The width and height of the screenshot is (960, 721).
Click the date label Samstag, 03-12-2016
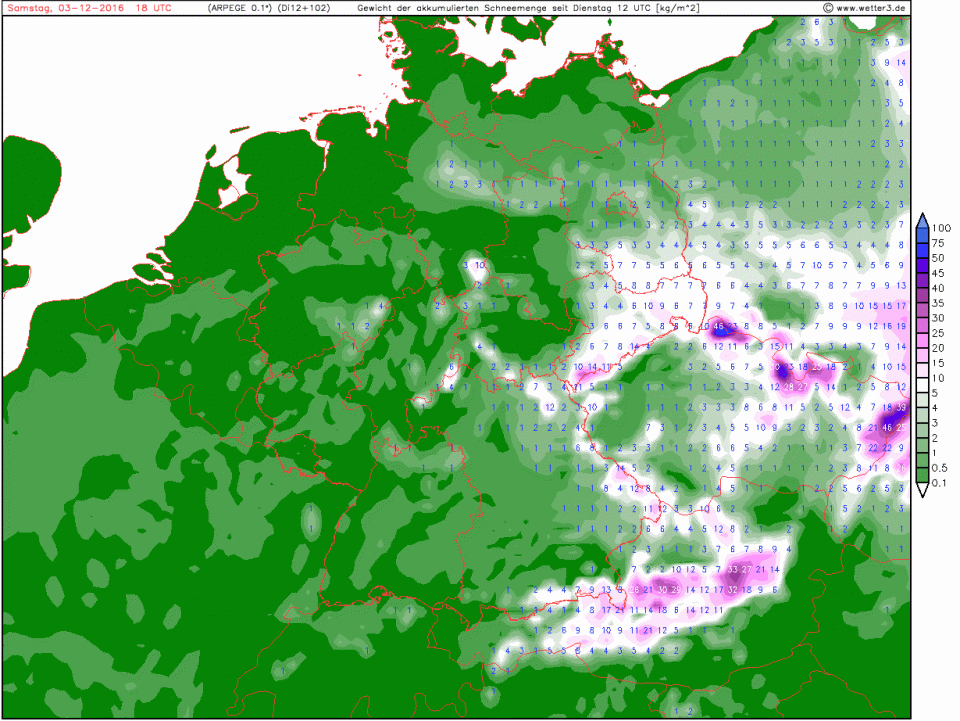[x=62, y=8]
